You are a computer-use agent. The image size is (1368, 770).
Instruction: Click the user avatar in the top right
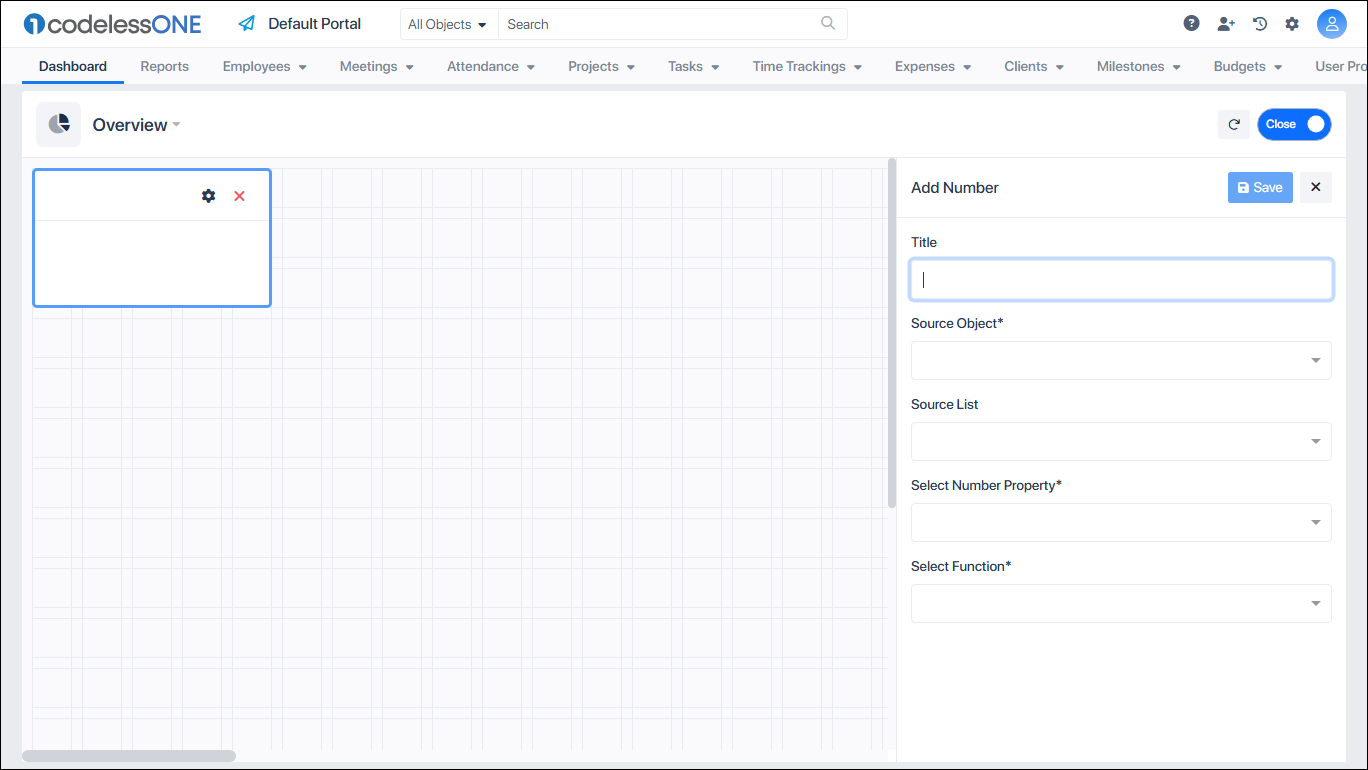point(1332,22)
